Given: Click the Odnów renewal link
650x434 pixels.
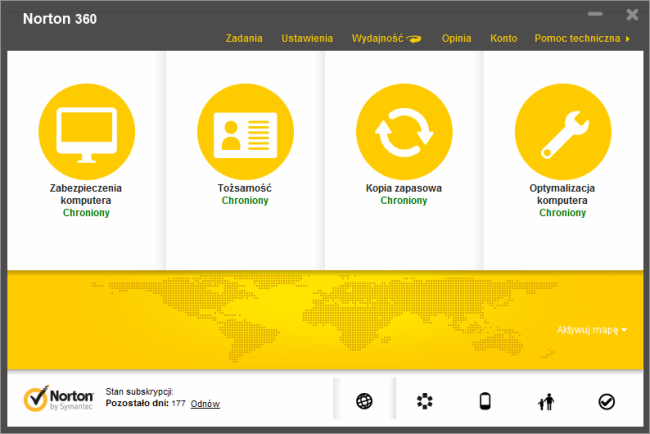Looking at the screenshot, I should pyautogui.click(x=205, y=404).
